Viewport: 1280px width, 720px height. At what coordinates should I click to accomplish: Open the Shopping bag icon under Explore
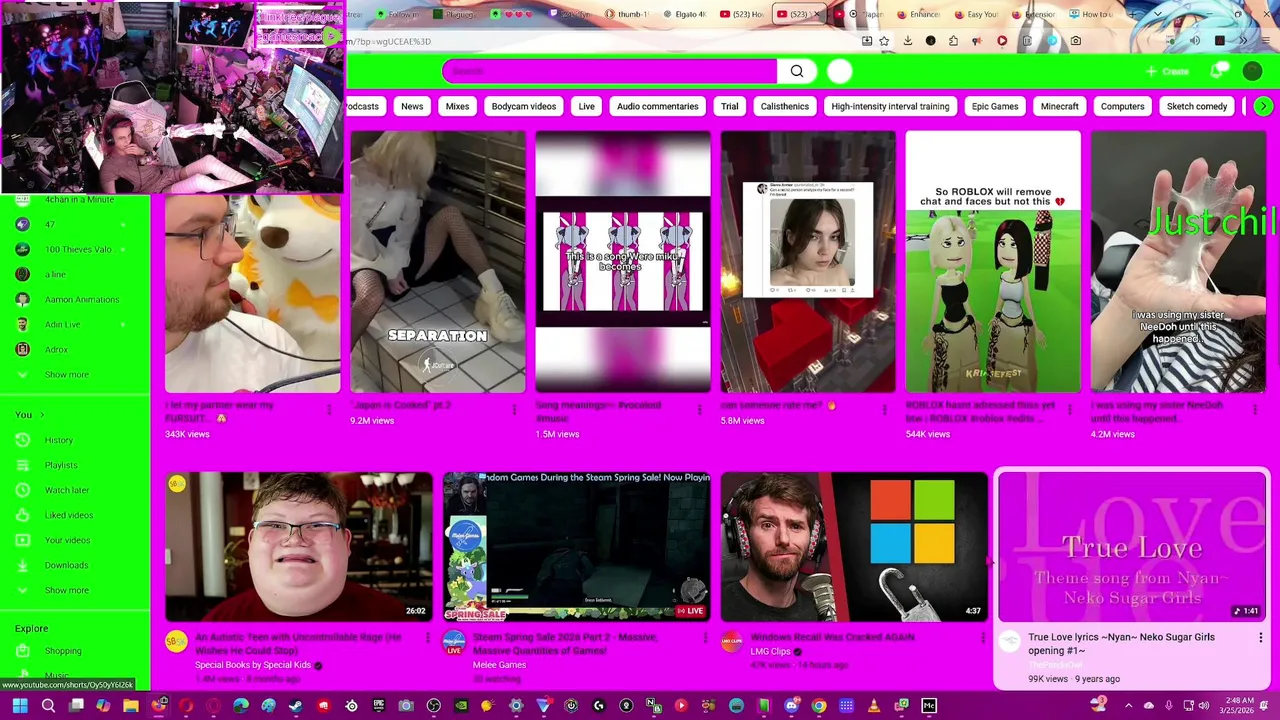click(x=22, y=651)
